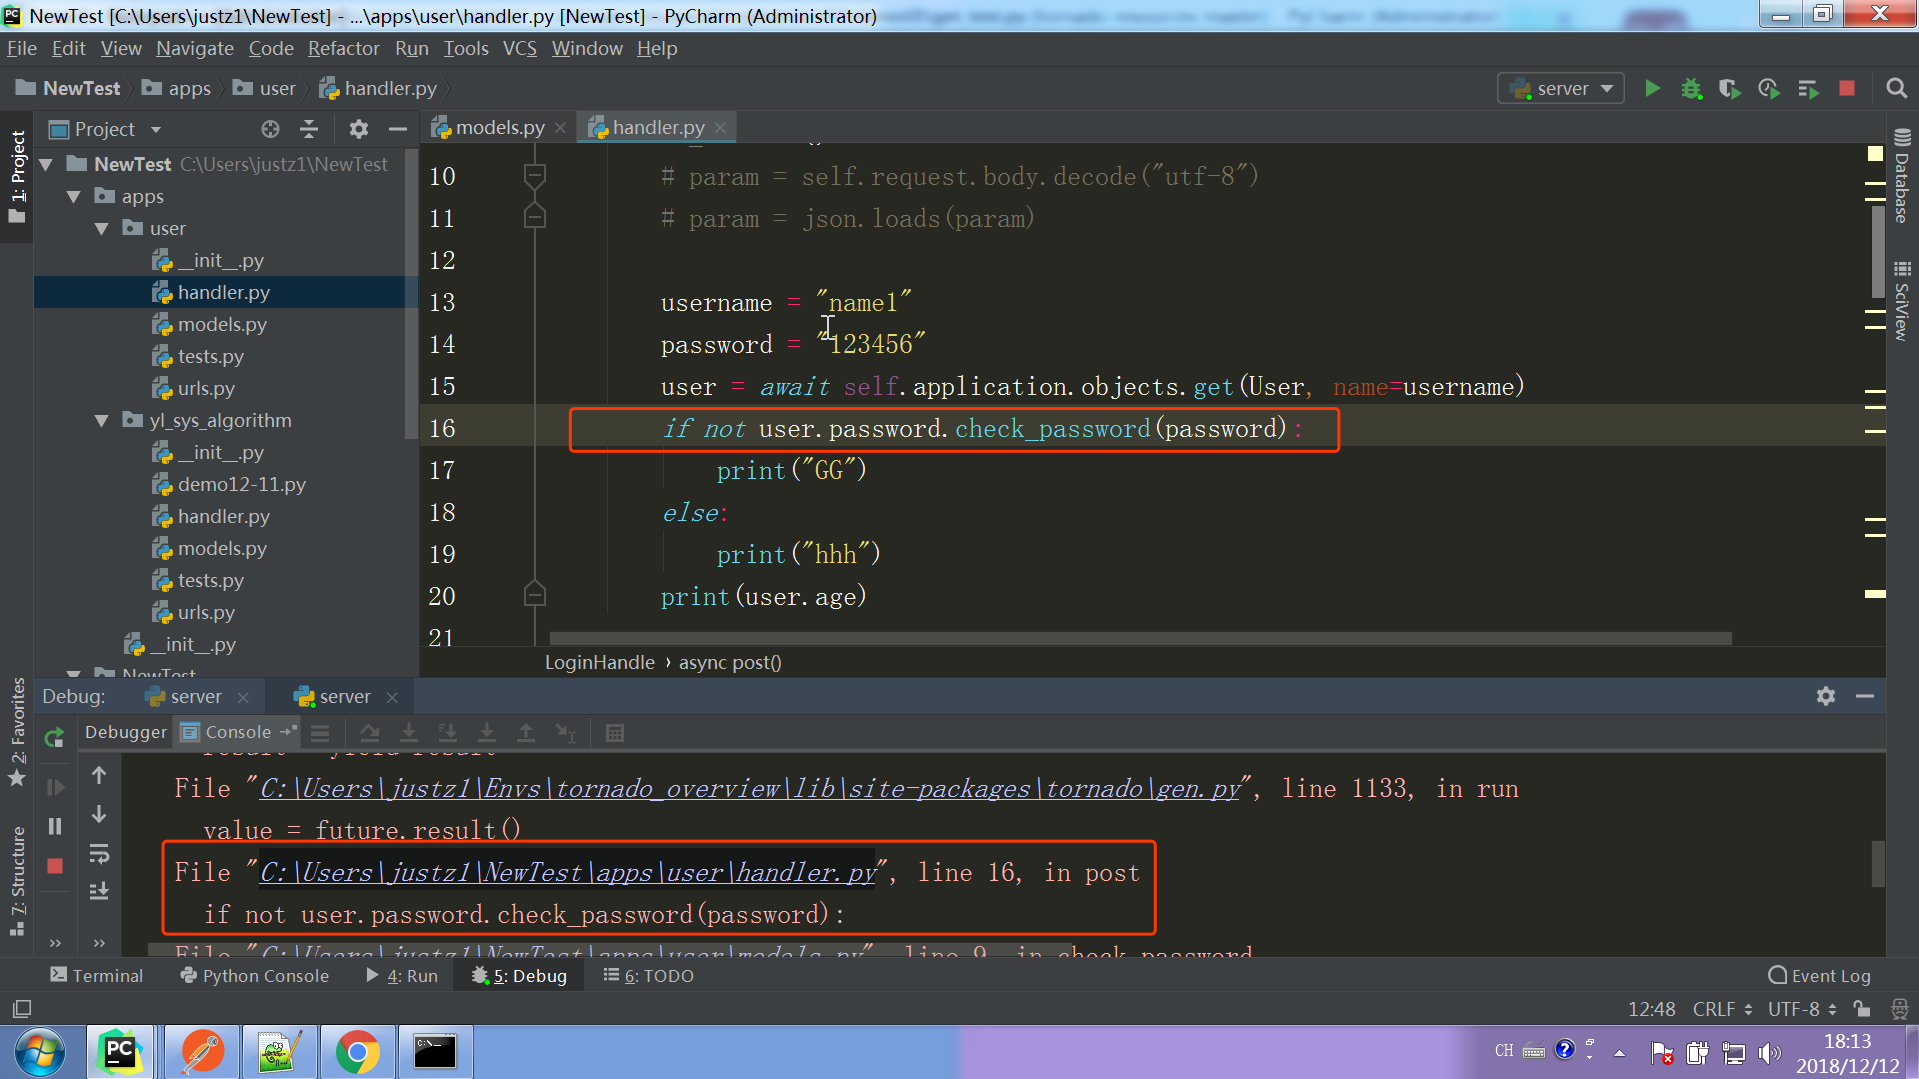Click console vertical scrollbar

(x=1878, y=864)
